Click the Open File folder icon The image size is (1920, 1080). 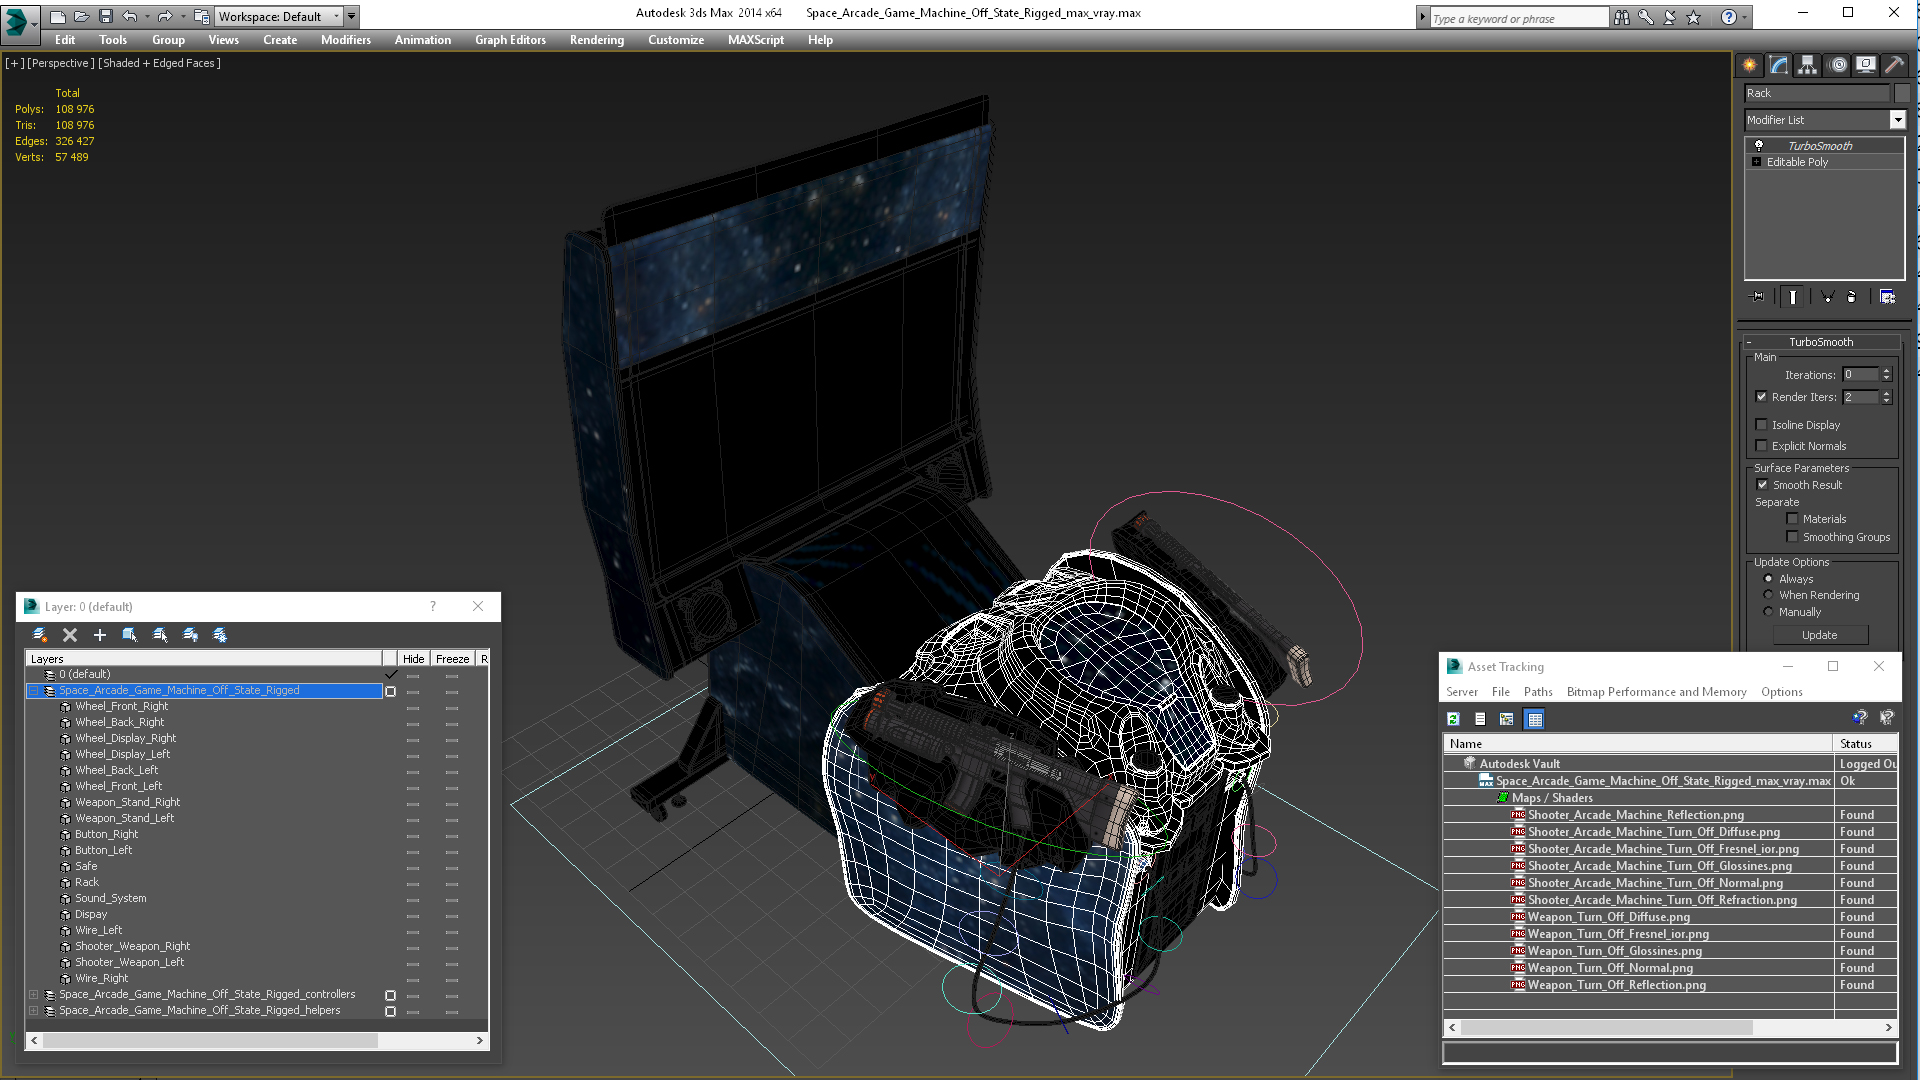click(x=82, y=16)
